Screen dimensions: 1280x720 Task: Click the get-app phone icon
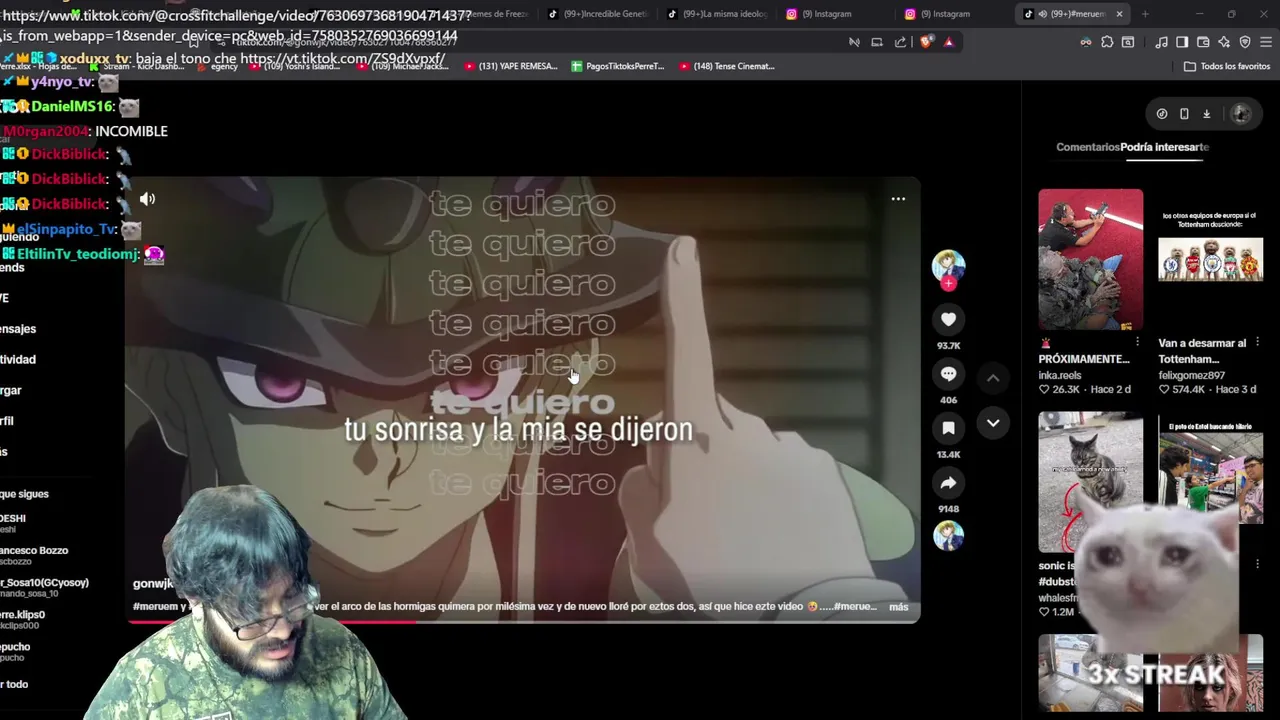tap(1184, 114)
